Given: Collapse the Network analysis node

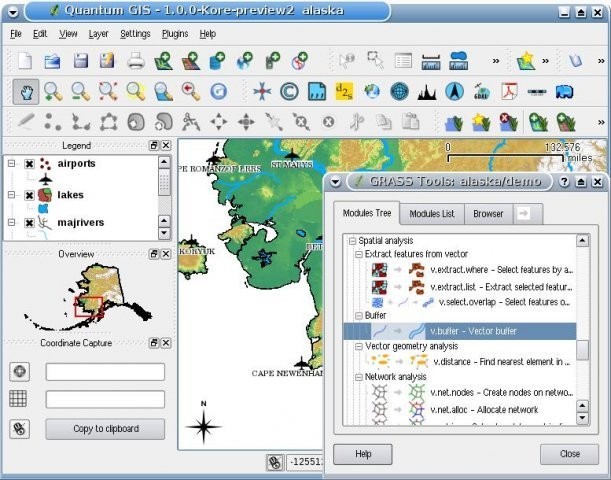Looking at the screenshot, I should [x=358, y=377].
